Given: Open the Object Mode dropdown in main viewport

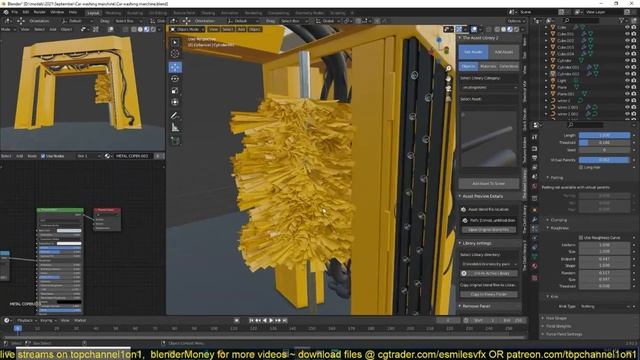Looking at the screenshot, I should tap(187, 29).
